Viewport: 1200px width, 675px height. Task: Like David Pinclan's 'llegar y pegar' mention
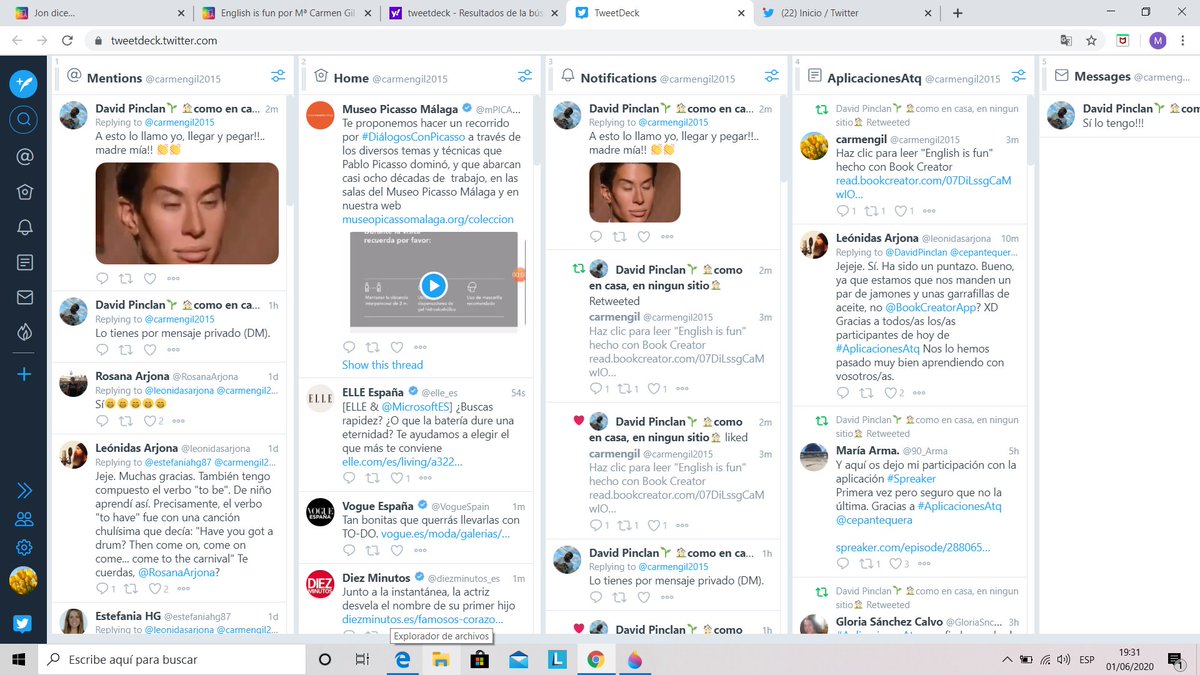(150, 278)
